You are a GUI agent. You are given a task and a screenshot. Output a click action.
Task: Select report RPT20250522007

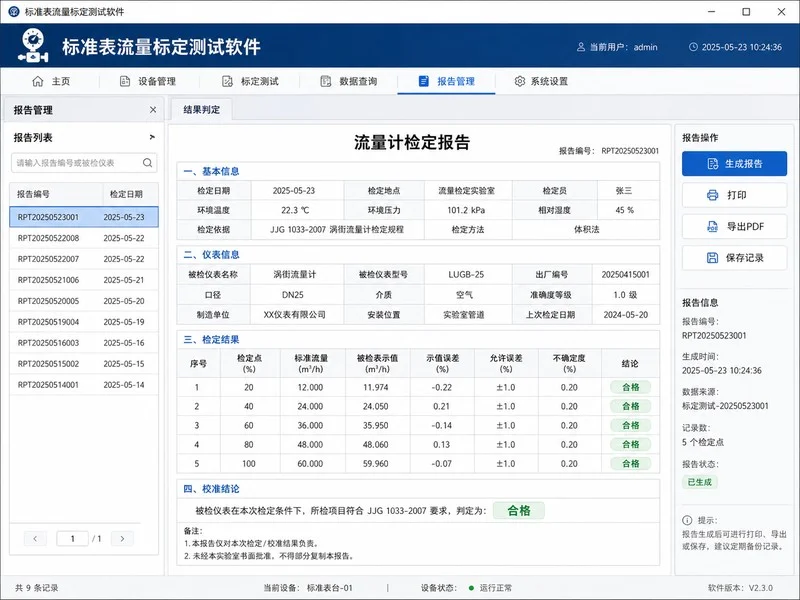[84, 259]
